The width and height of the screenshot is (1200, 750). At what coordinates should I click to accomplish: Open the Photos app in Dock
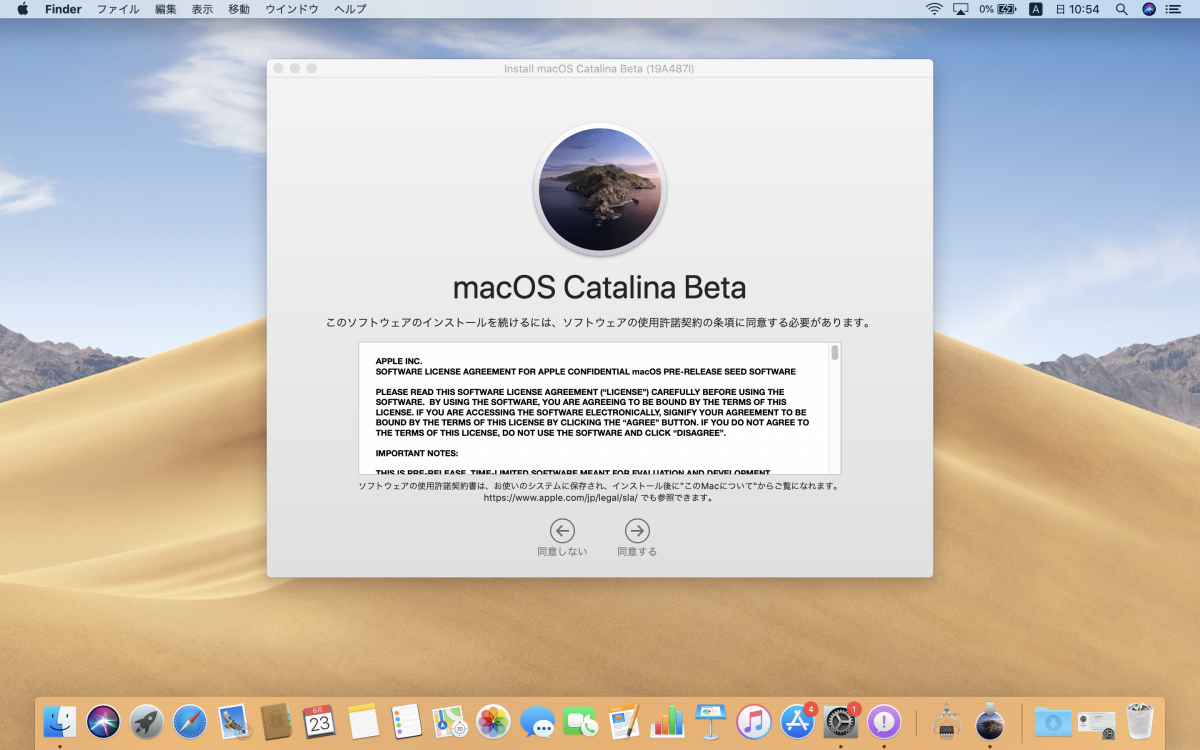pos(493,721)
